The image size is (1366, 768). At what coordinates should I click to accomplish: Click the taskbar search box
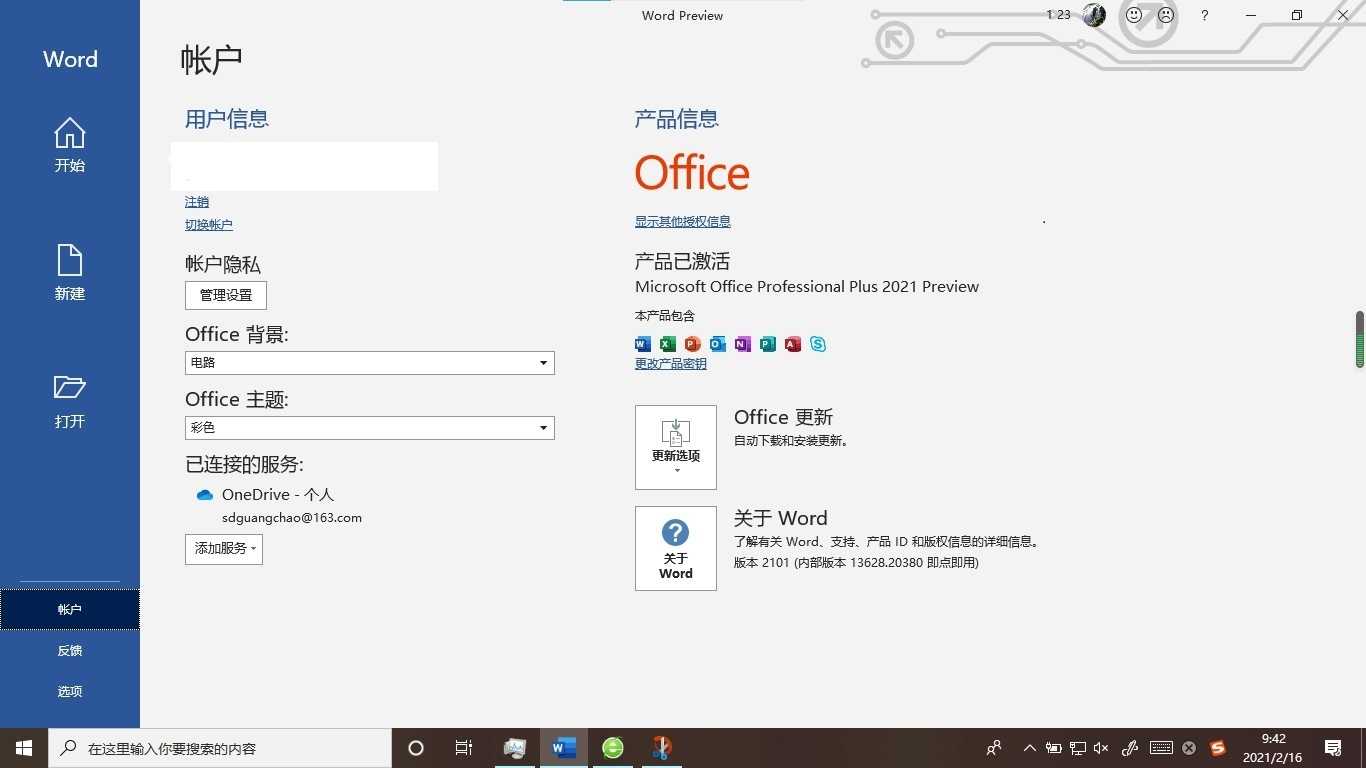[220, 748]
